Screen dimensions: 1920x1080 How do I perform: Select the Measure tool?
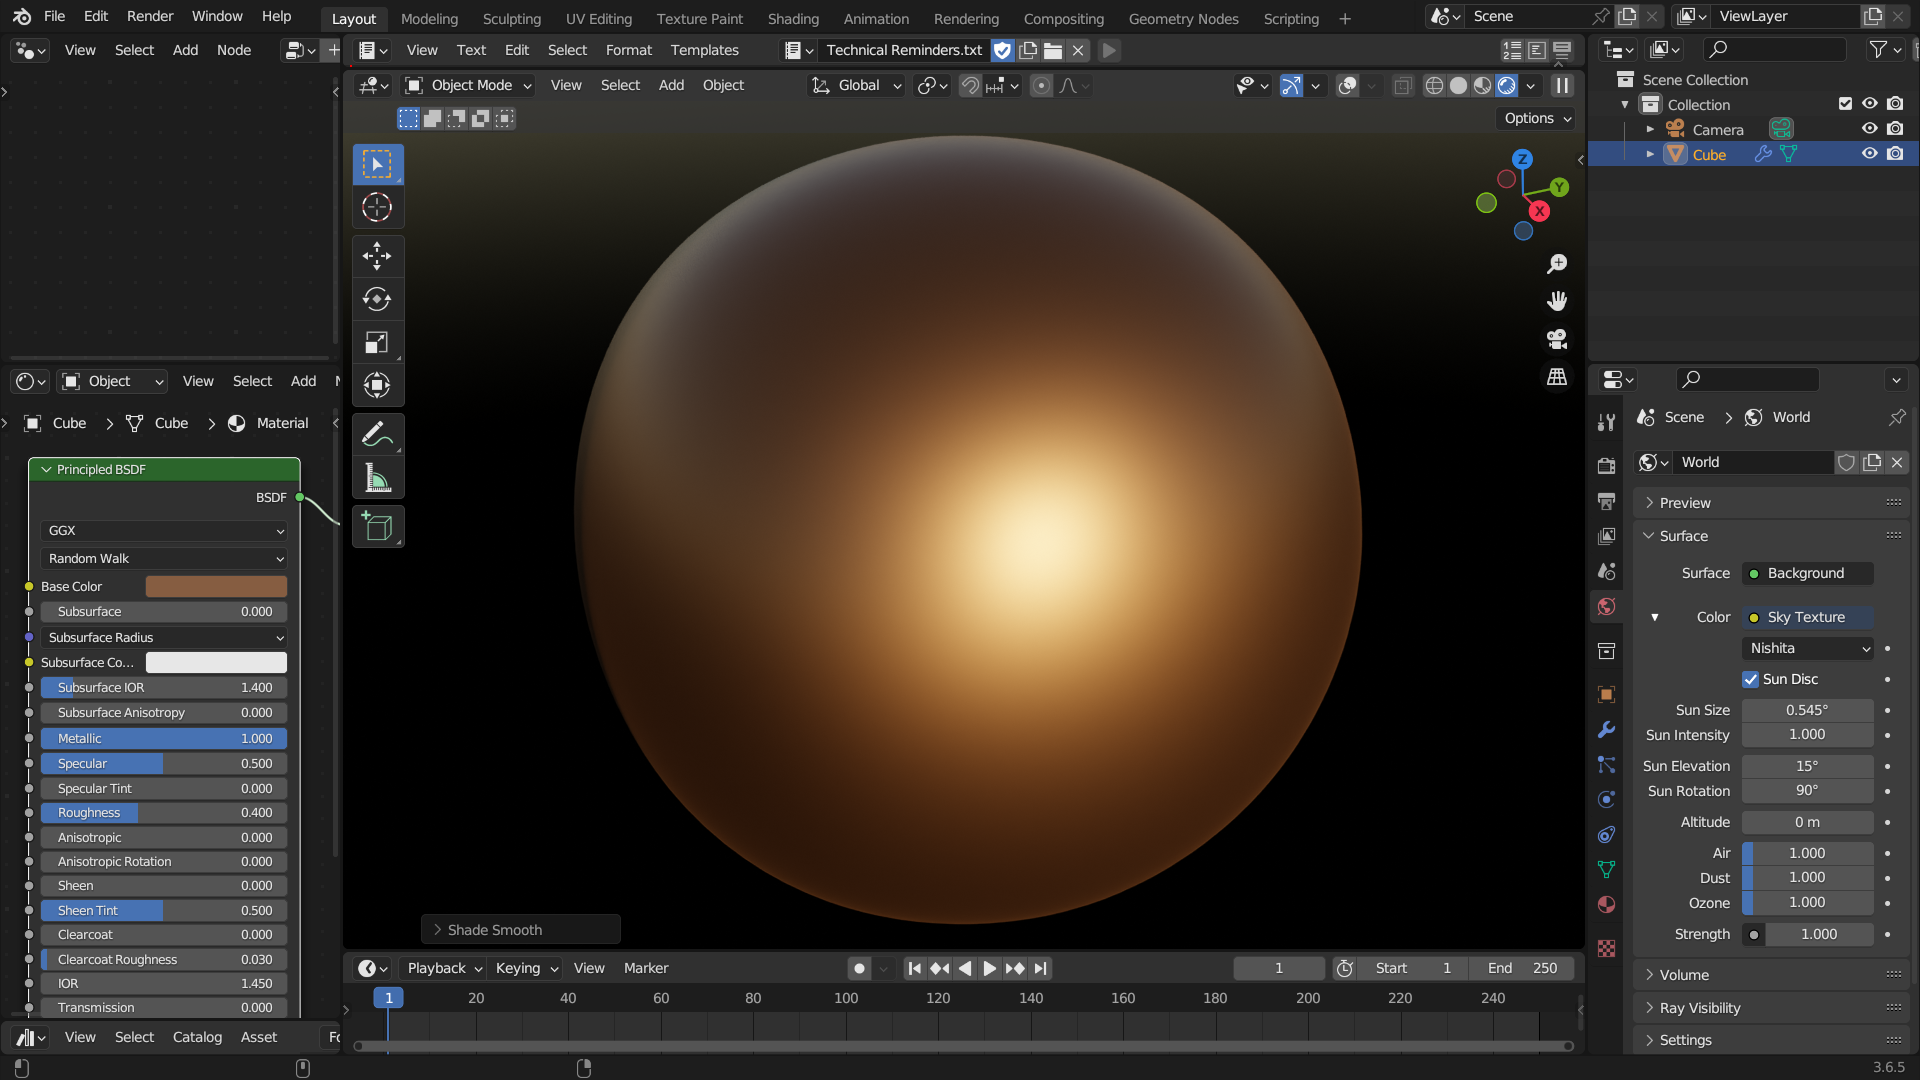pos(377,478)
